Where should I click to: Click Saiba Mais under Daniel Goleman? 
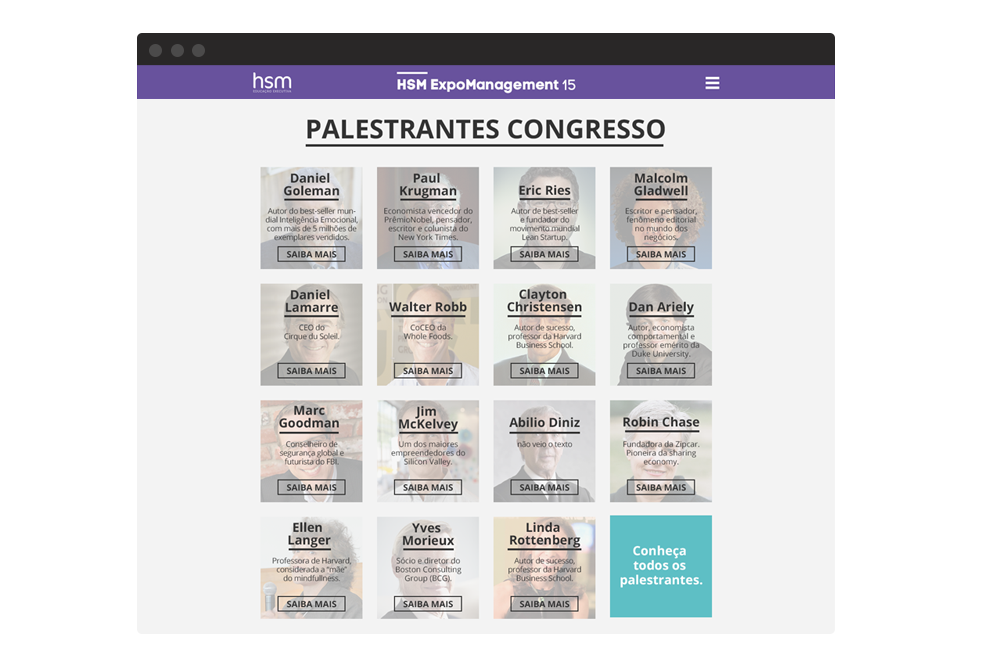pos(311,254)
